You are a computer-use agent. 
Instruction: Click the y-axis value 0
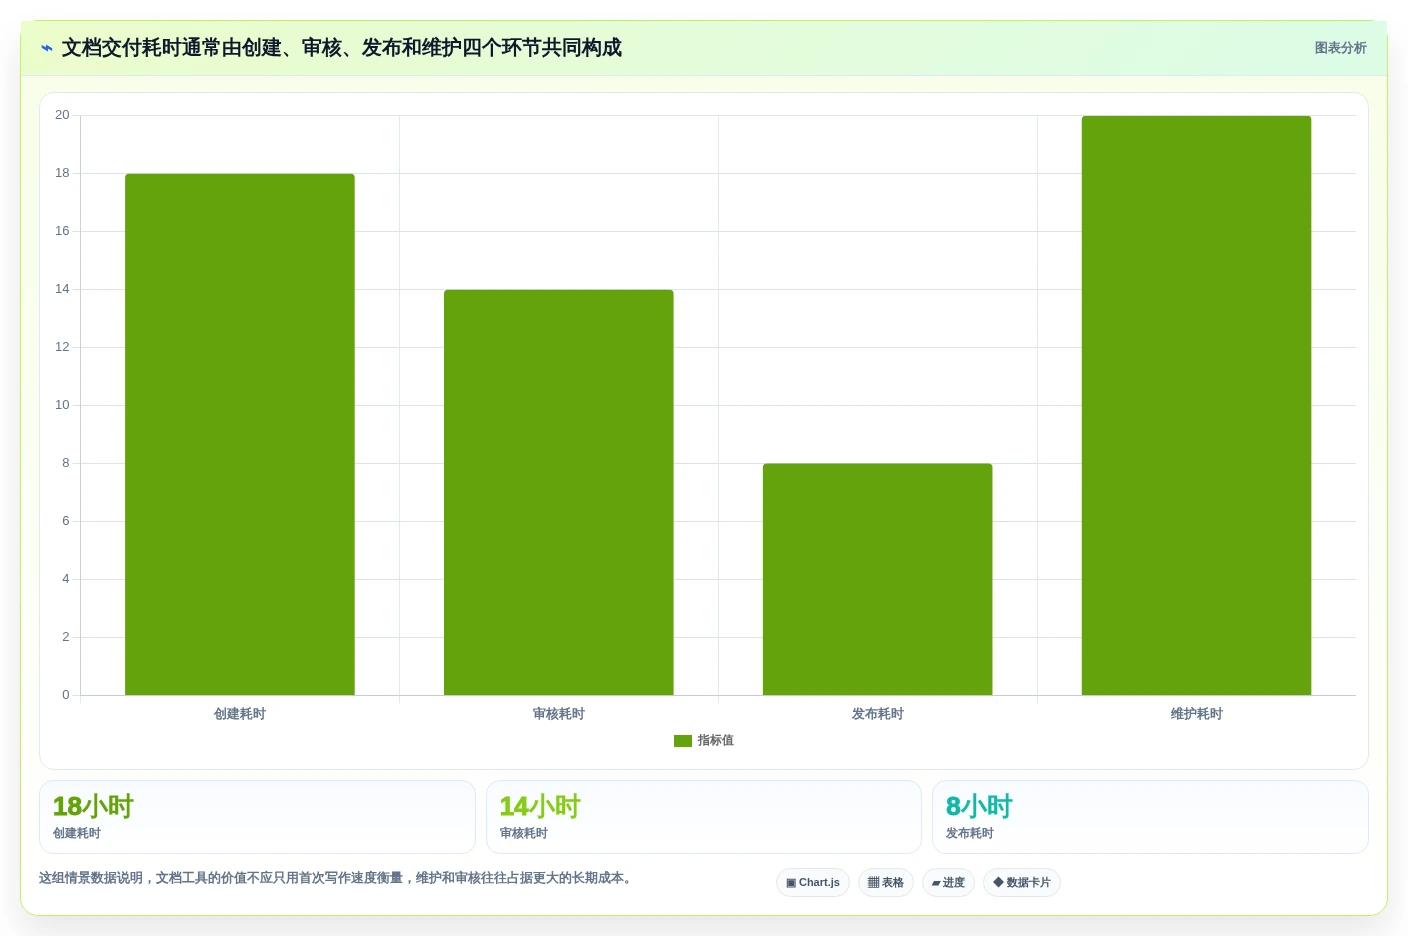click(x=66, y=695)
